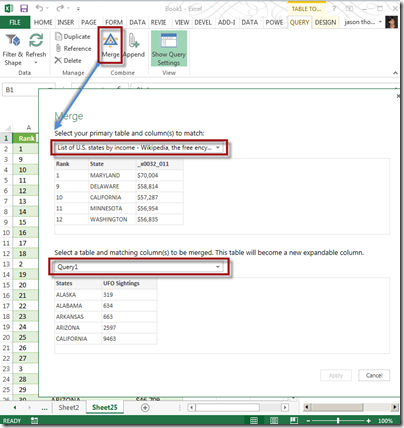Switch to the PAGE layout tab
This screenshot has width=404, height=428.
[x=89, y=22]
